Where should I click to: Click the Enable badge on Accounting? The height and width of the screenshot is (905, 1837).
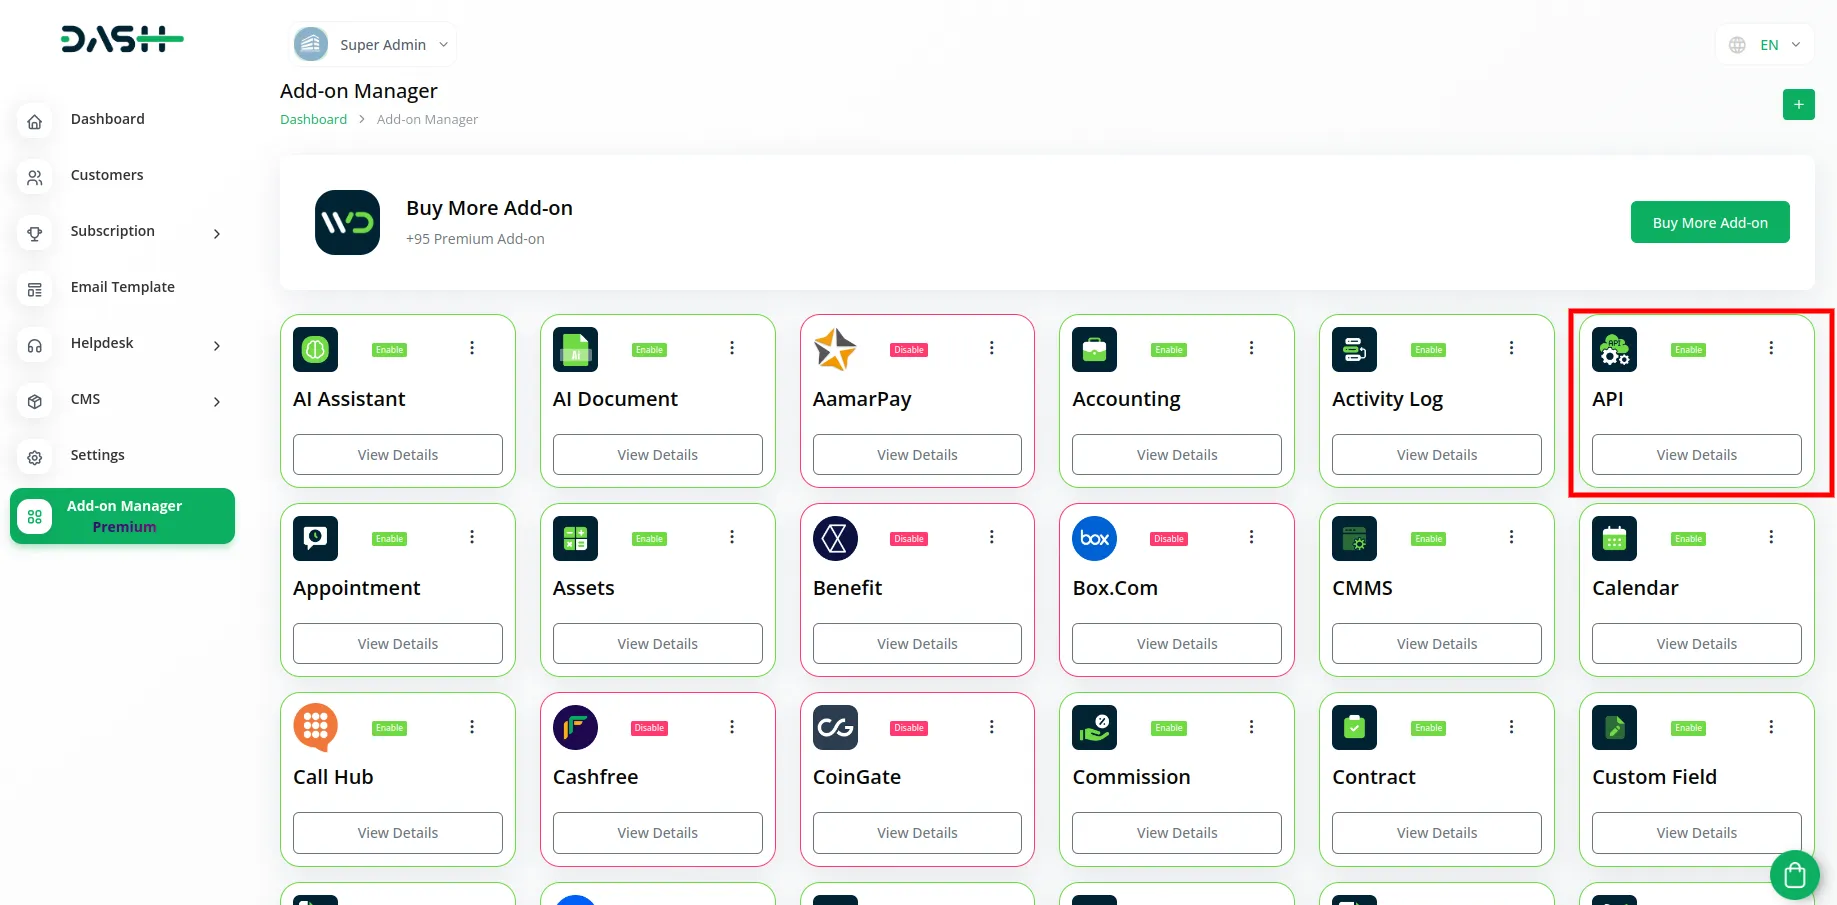[1169, 350]
